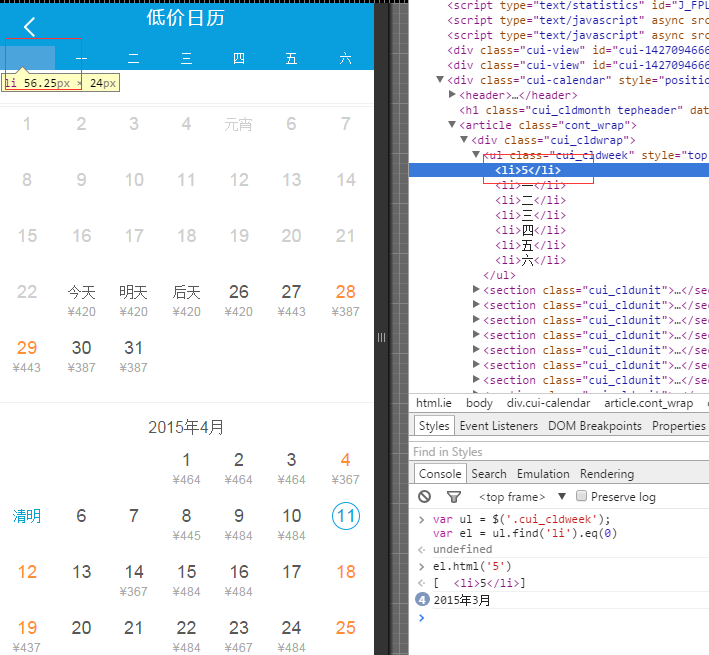Viewport: 709px width, 655px height.
Task: Collapse the article cont_wrap node
Action: (453, 125)
